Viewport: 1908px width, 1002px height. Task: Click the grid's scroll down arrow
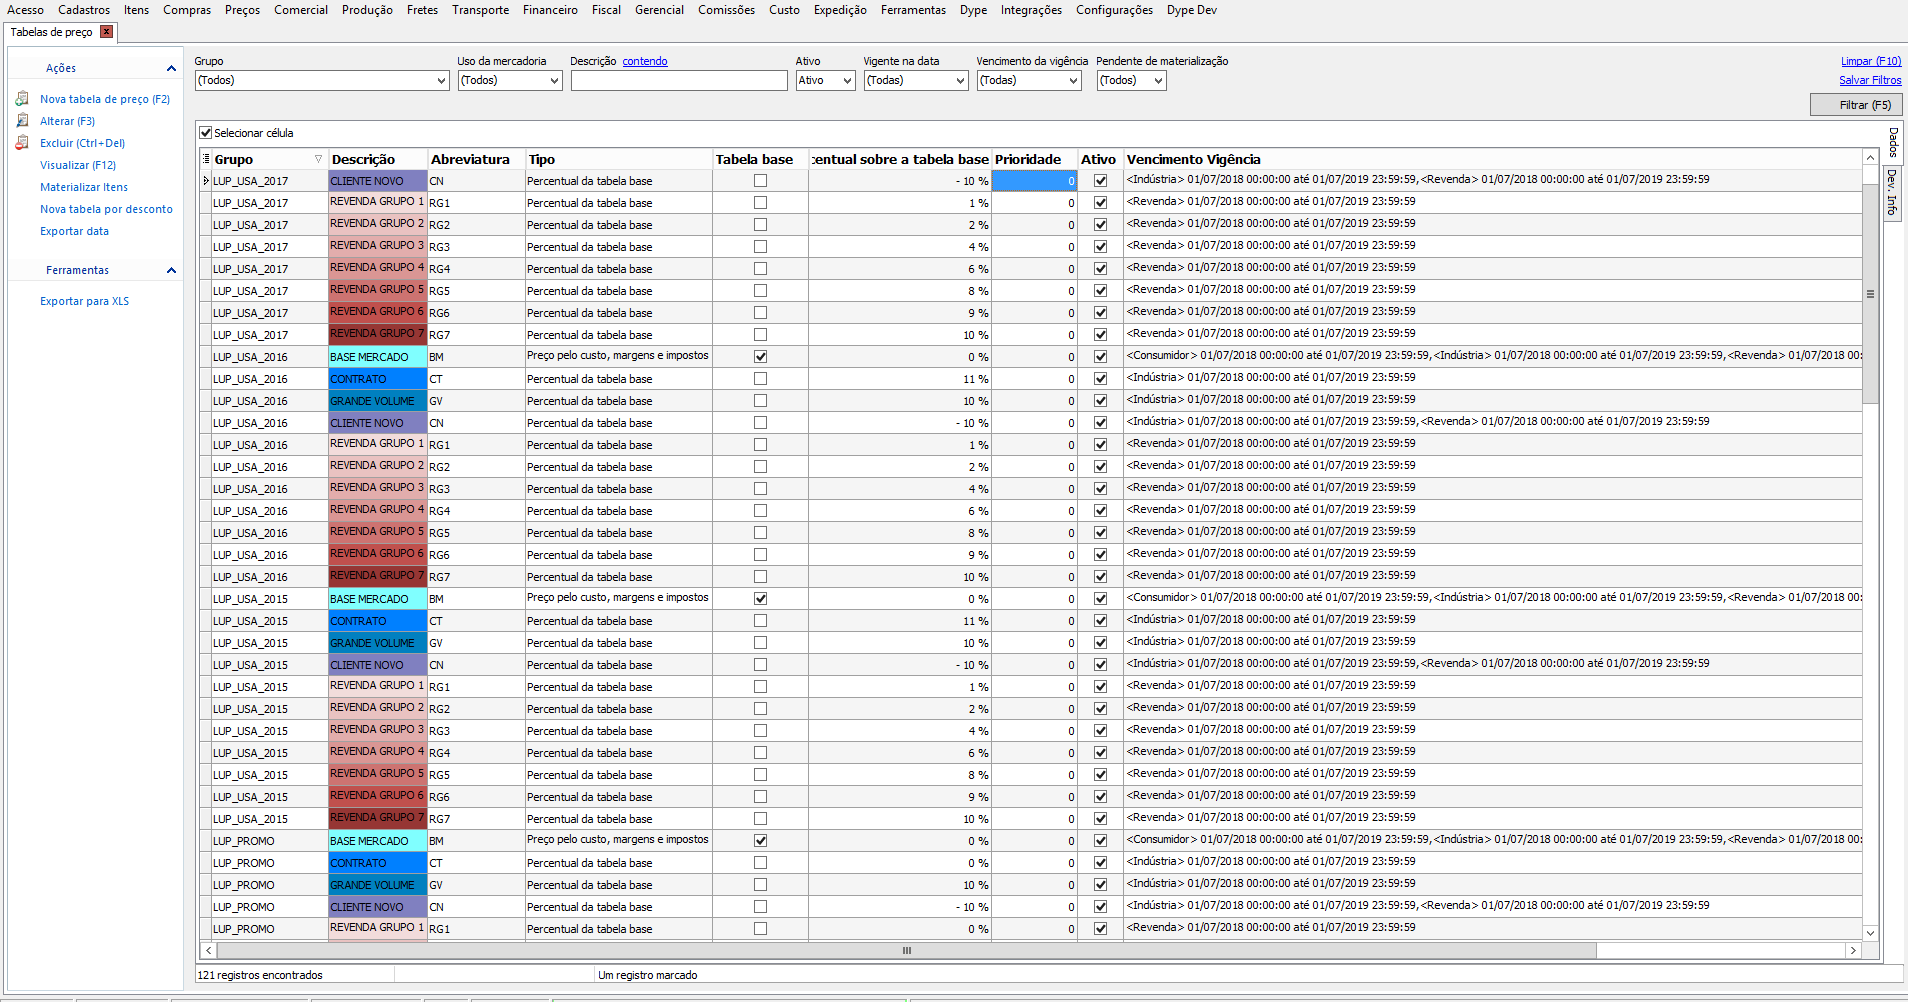coord(1870,933)
